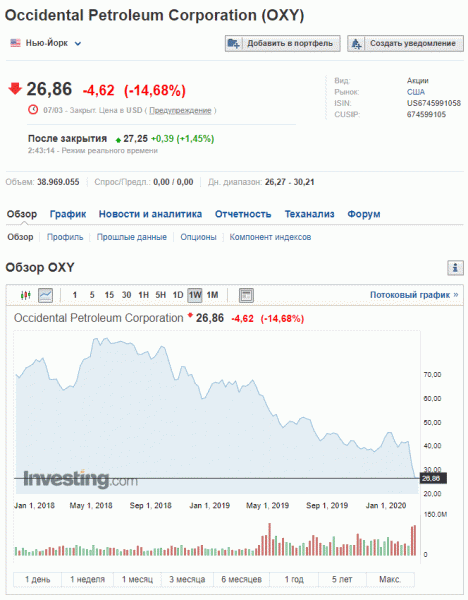
Task: Switch chart to candlestick view icon
Action: pos(26,295)
